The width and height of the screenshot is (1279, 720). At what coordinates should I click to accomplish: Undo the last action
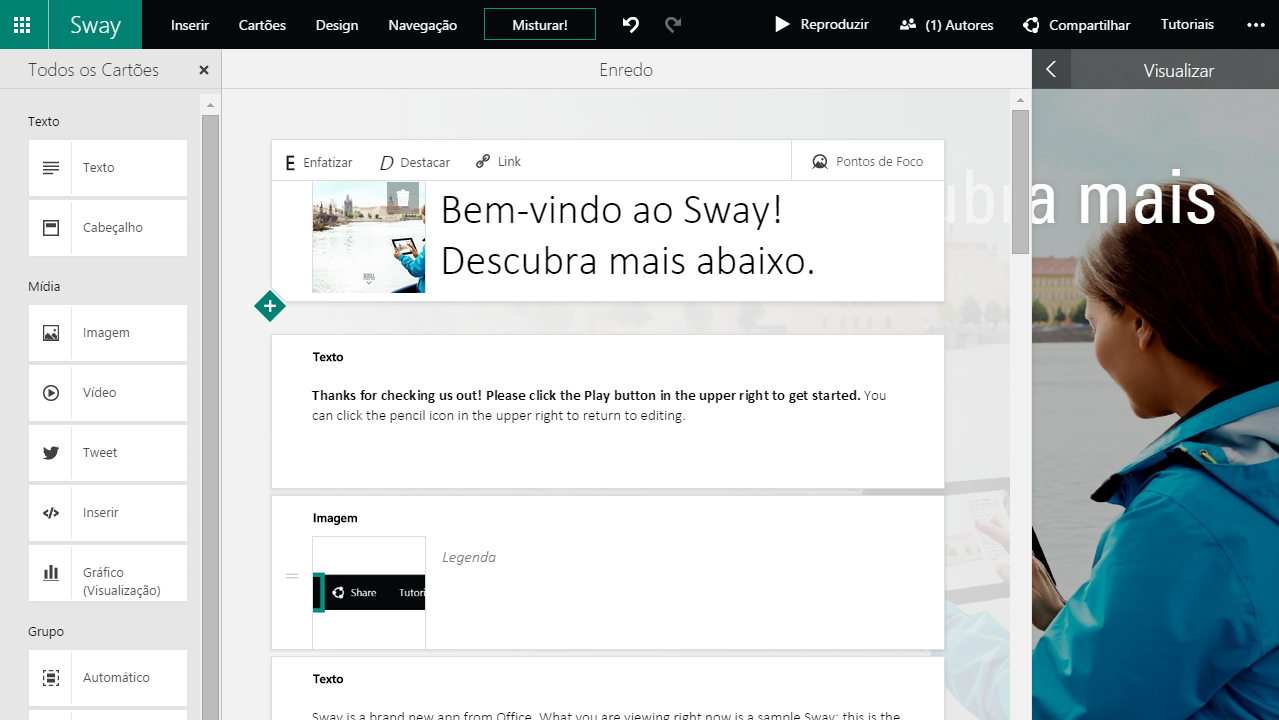pyautogui.click(x=631, y=24)
